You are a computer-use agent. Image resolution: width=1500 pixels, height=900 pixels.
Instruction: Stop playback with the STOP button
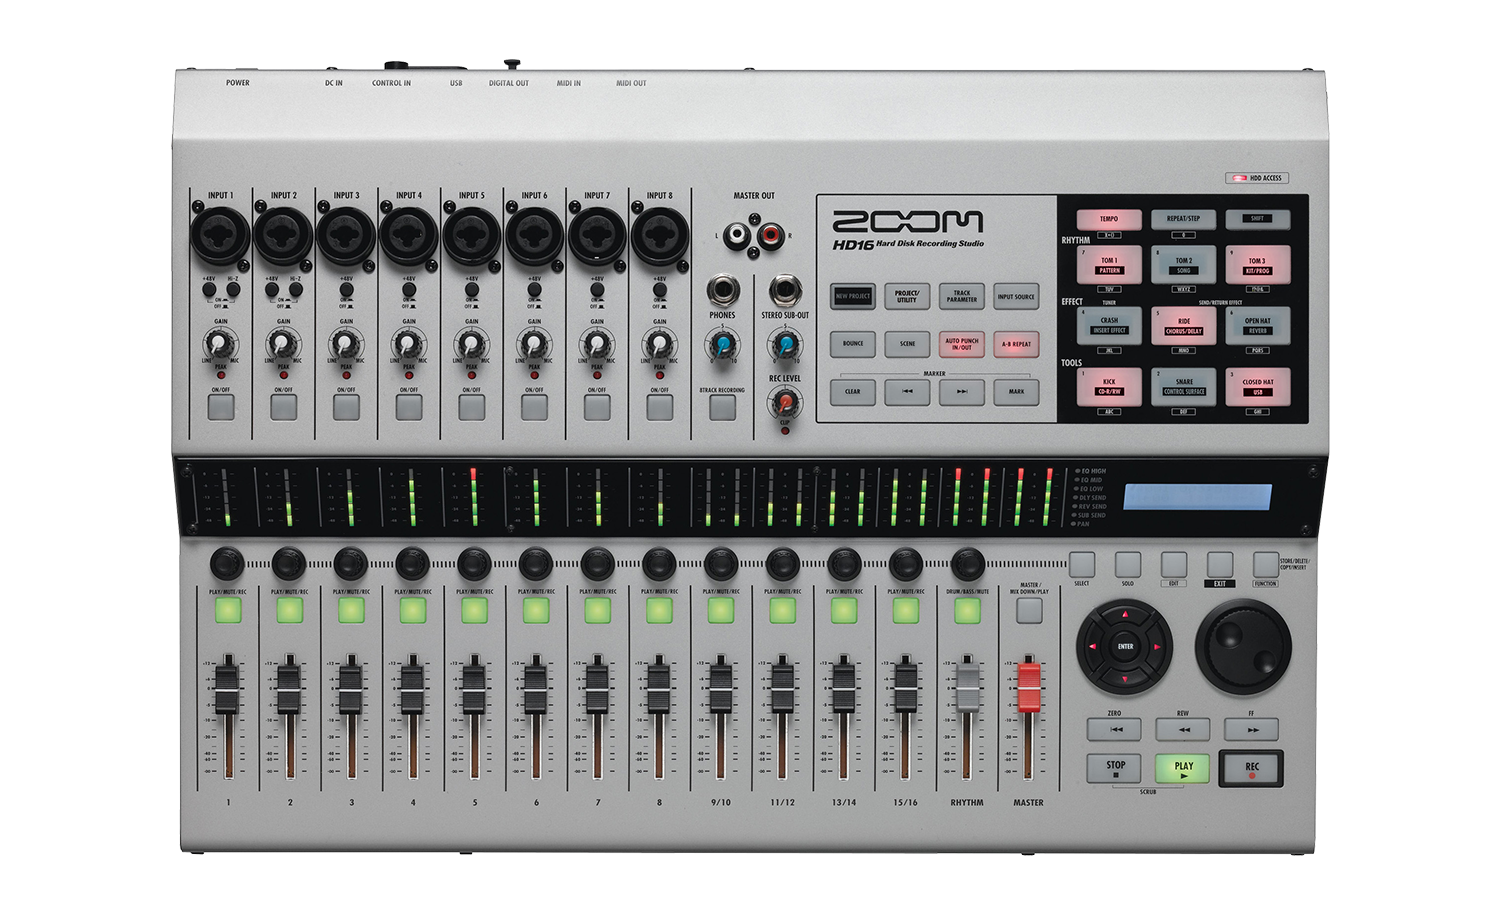coord(1114,768)
